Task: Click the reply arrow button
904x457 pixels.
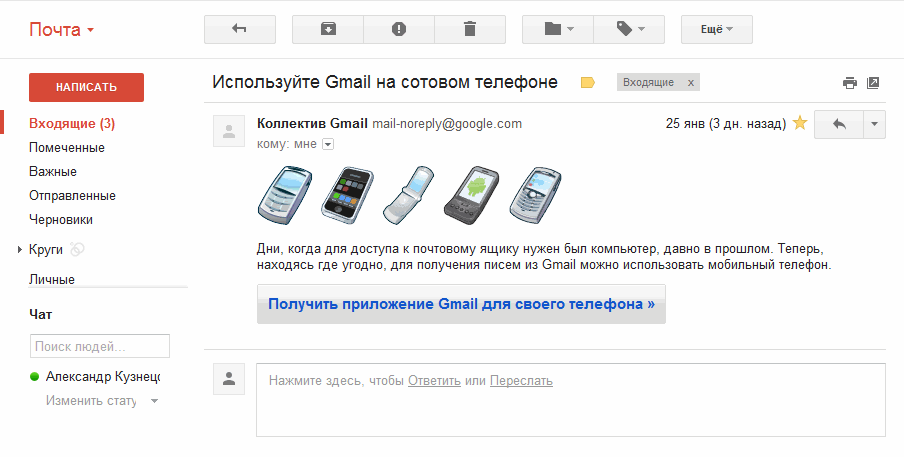Action: [839, 124]
